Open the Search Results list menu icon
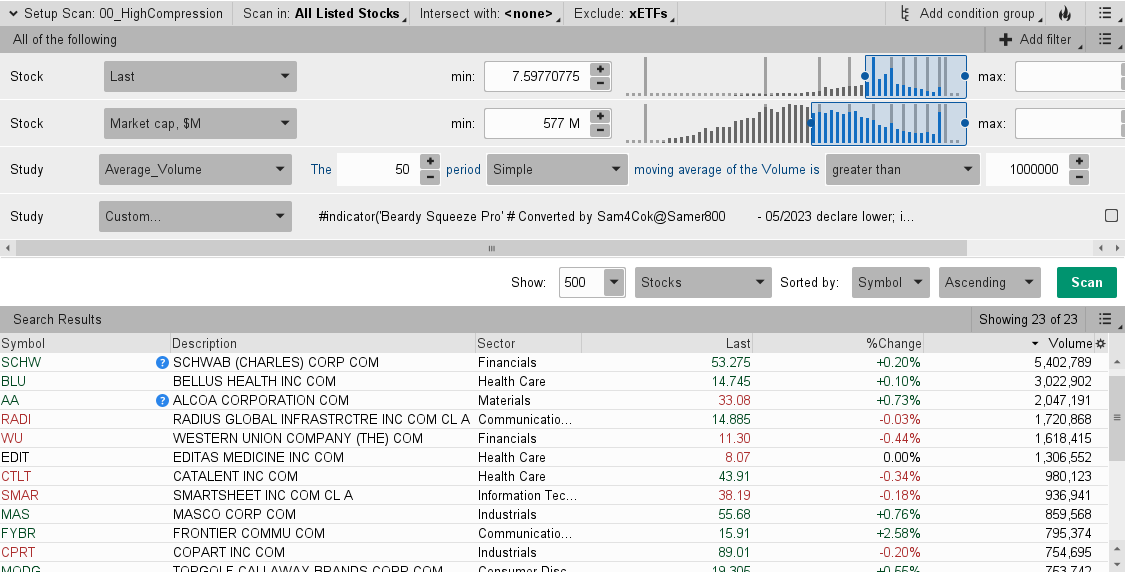 point(1106,319)
